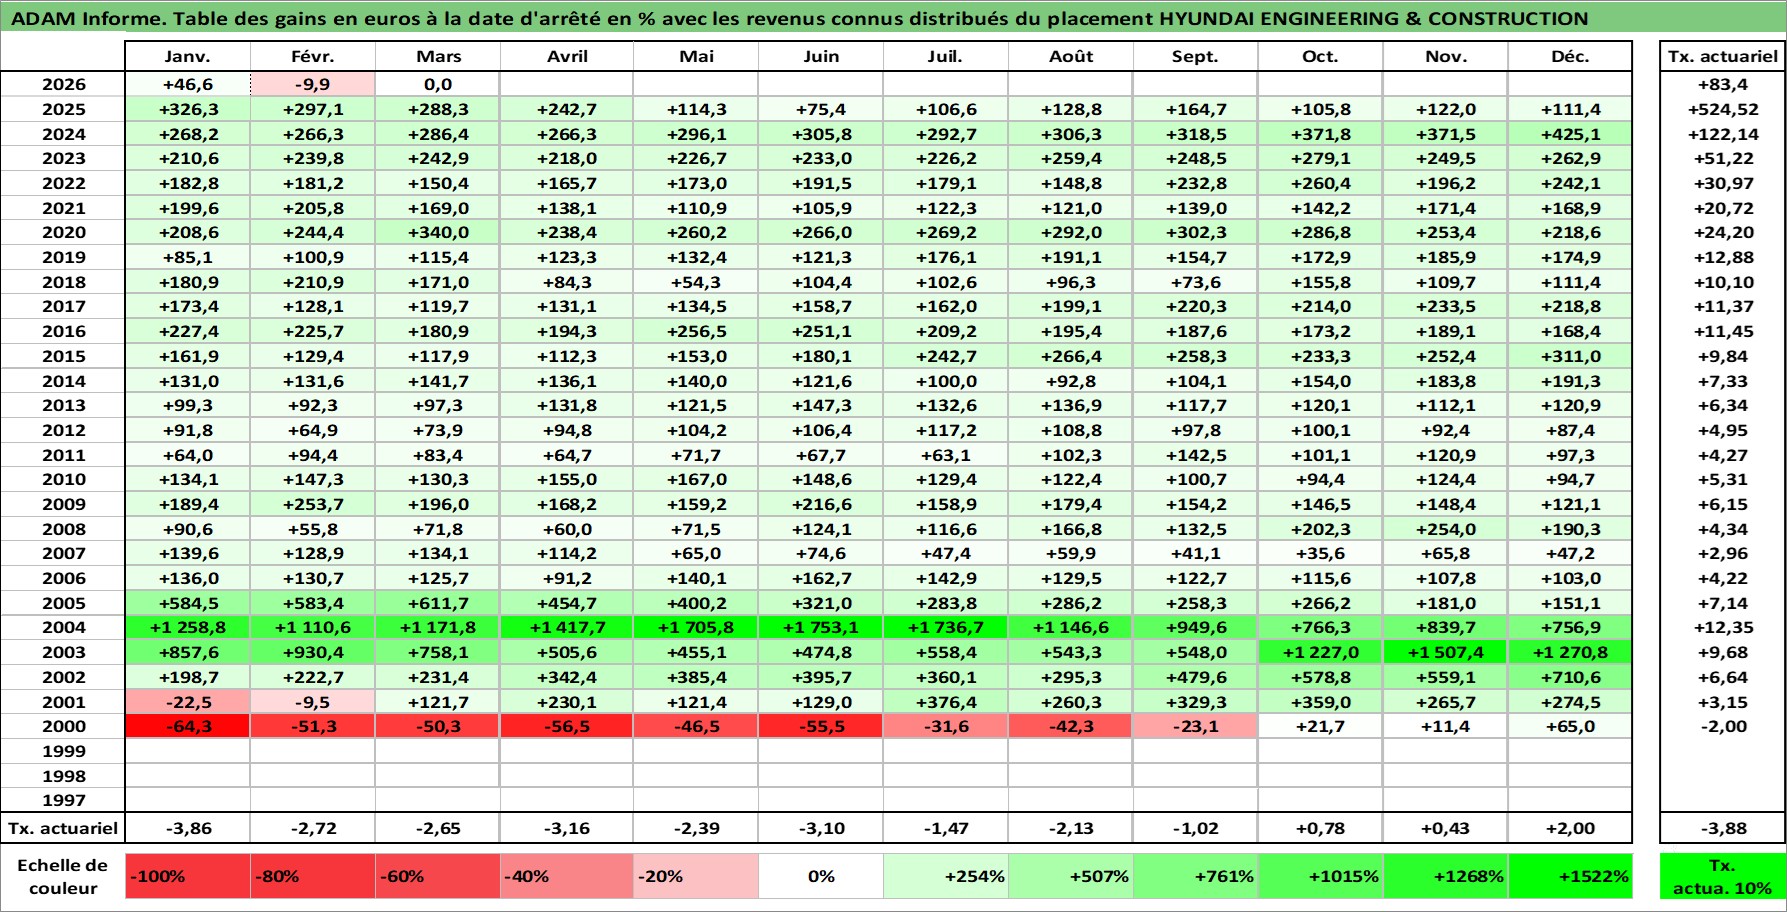Click the 2003 November value +1 507,4
Viewport: 1787px width, 912px height.
1446,653
